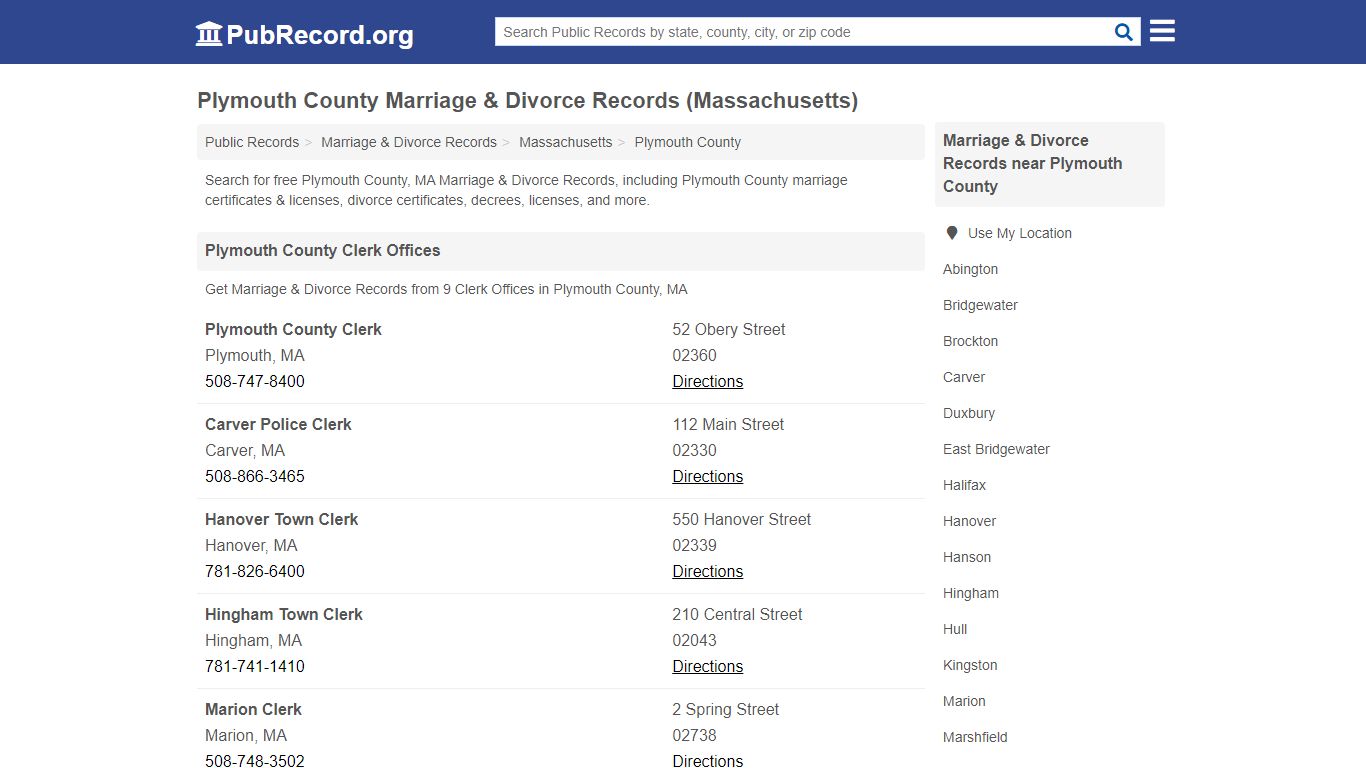The image size is (1366, 768).
Task: Click the sidebar 'Records near Plymouth County' heading
Action: (x=1032, y=163)
